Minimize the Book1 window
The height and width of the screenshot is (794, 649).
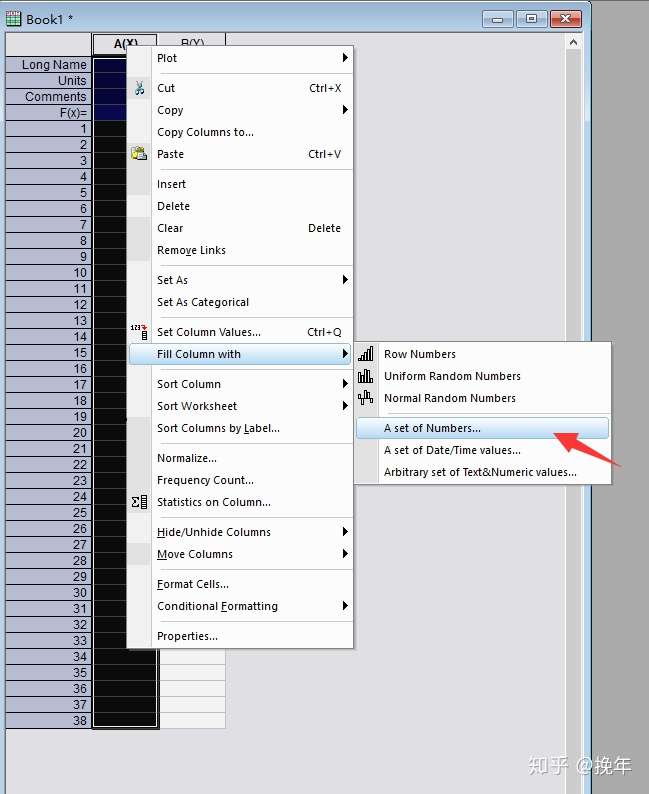pyautogui.click(x=498, y=19)
